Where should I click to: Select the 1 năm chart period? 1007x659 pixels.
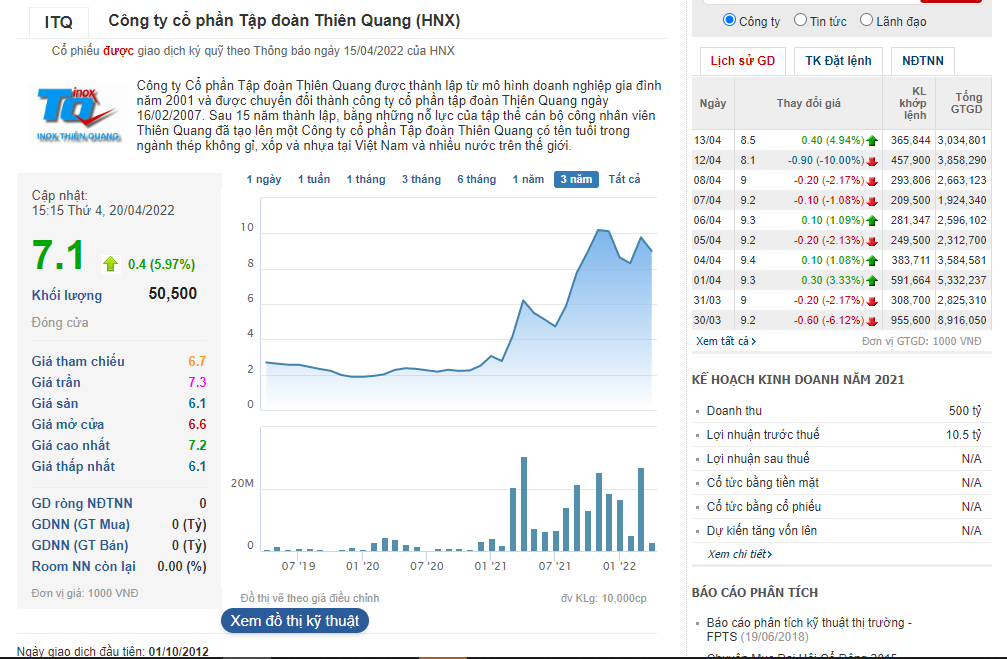(528, 179)
